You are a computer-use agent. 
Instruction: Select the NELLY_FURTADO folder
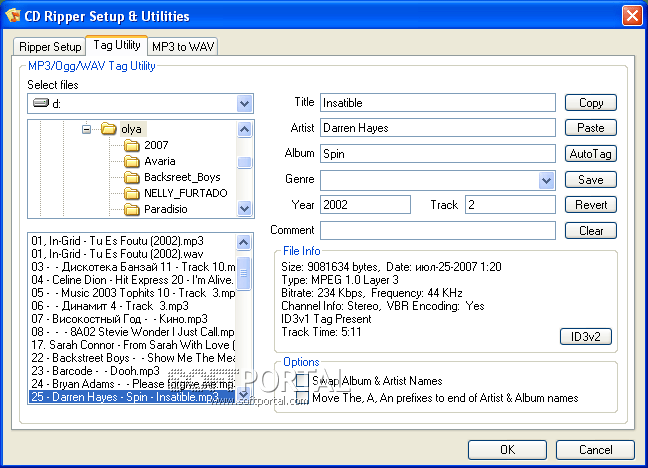(186, 193)
